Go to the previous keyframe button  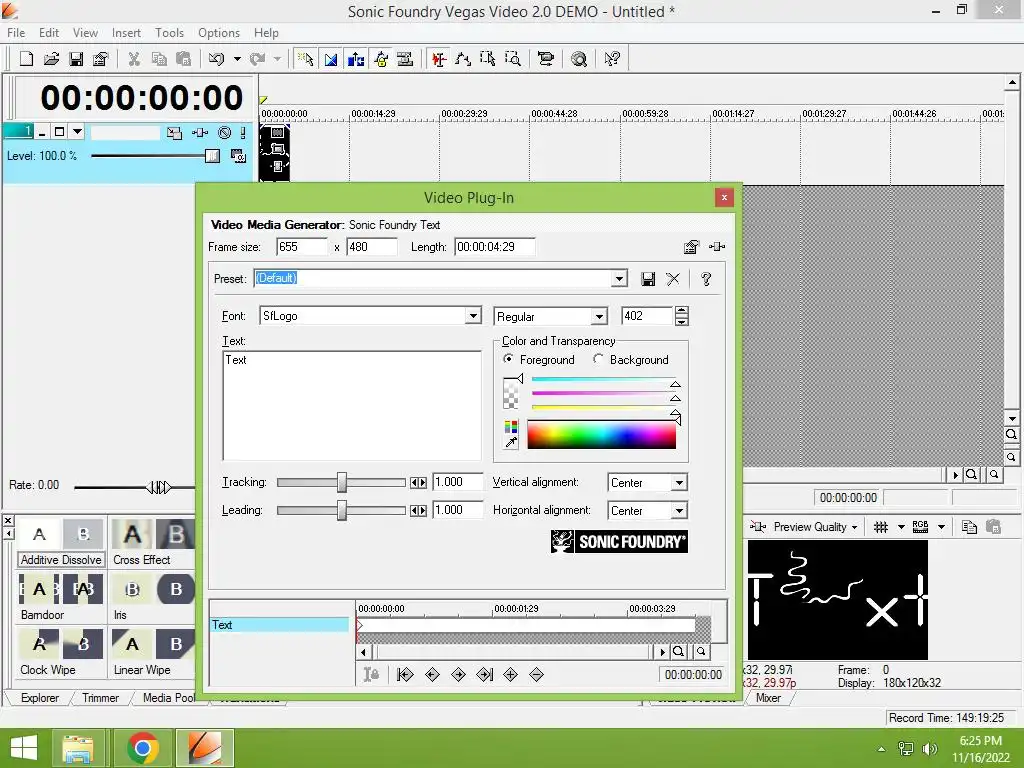coord(432,675)
